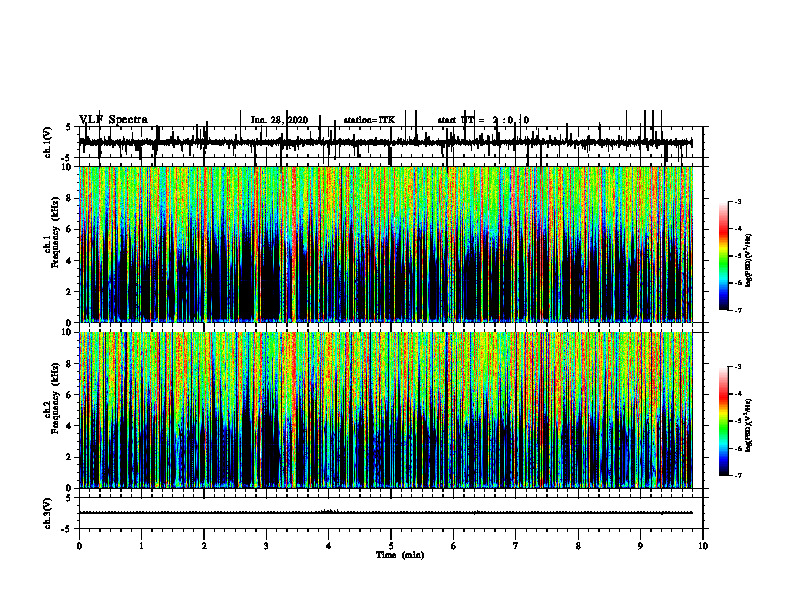Click inside the ch.2 spectrogram panel
This screenshot has width=792, height=612.
tap(386, 410)
